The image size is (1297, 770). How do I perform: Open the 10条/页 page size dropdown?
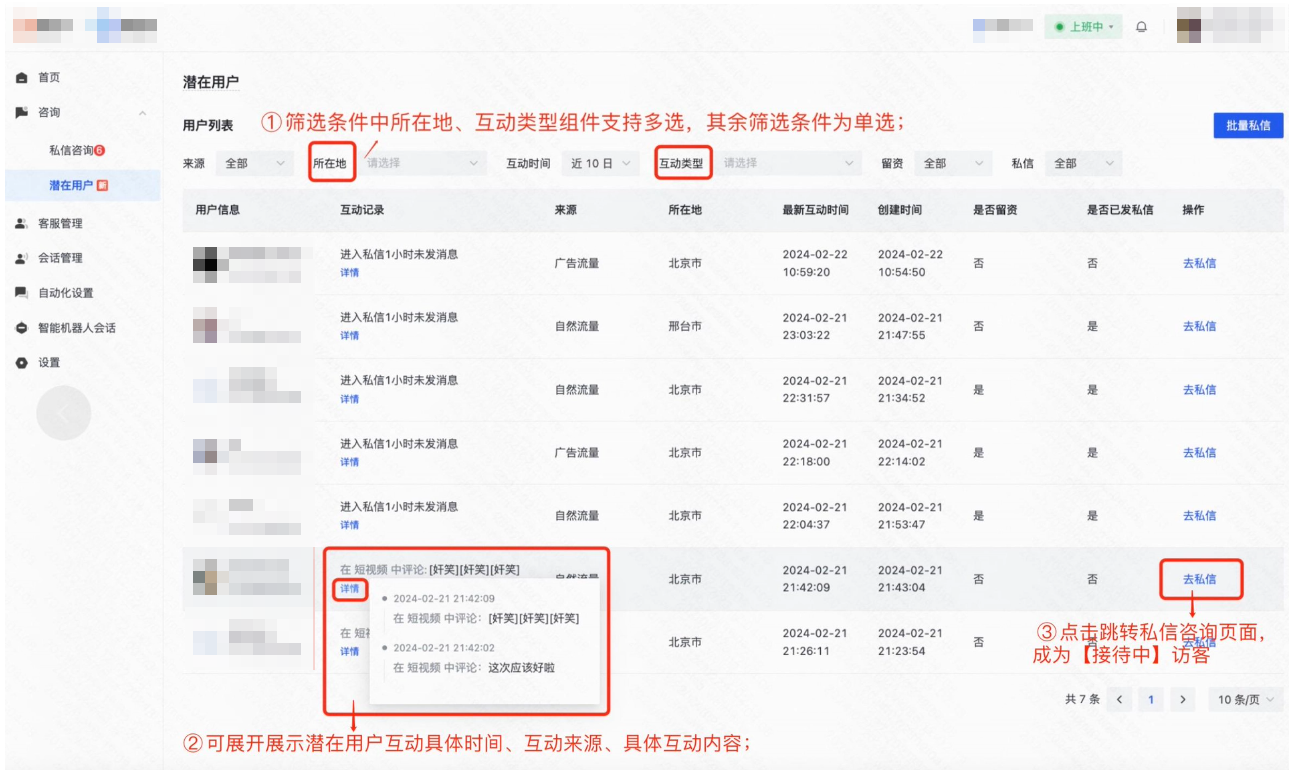[1246, 700]
